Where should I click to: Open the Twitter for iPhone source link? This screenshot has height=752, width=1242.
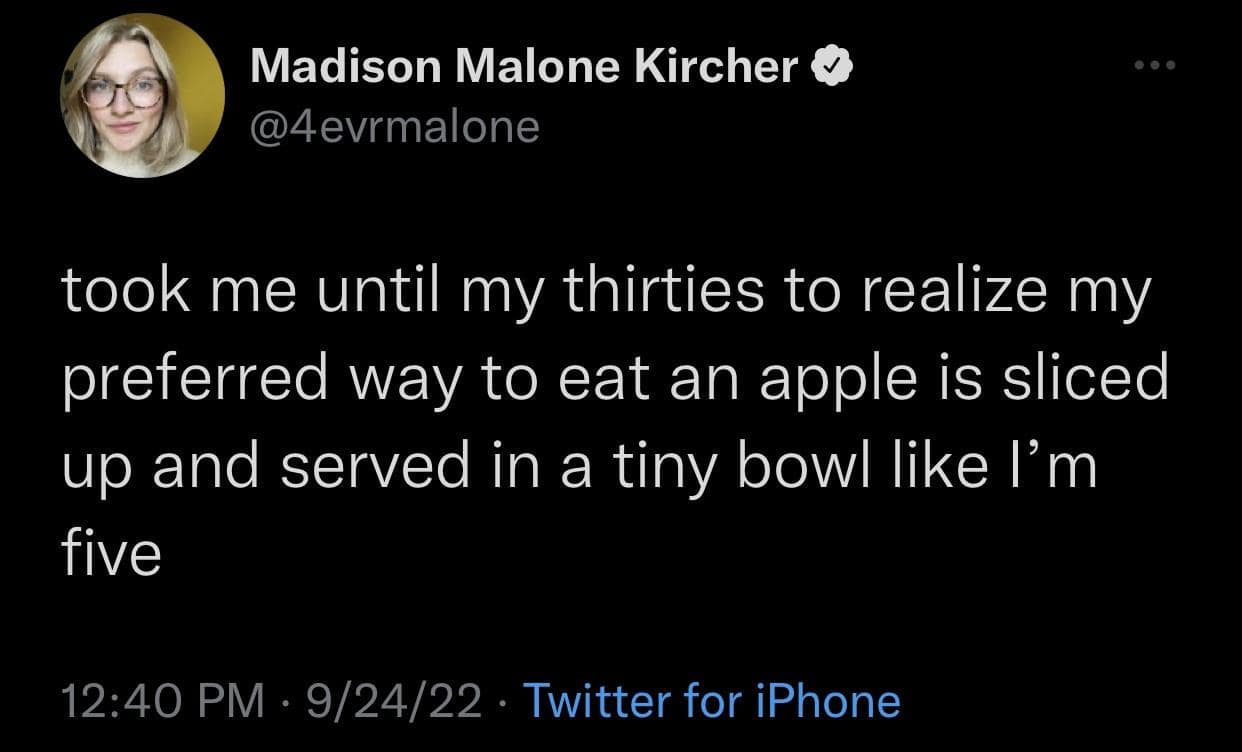pos(711,700)
